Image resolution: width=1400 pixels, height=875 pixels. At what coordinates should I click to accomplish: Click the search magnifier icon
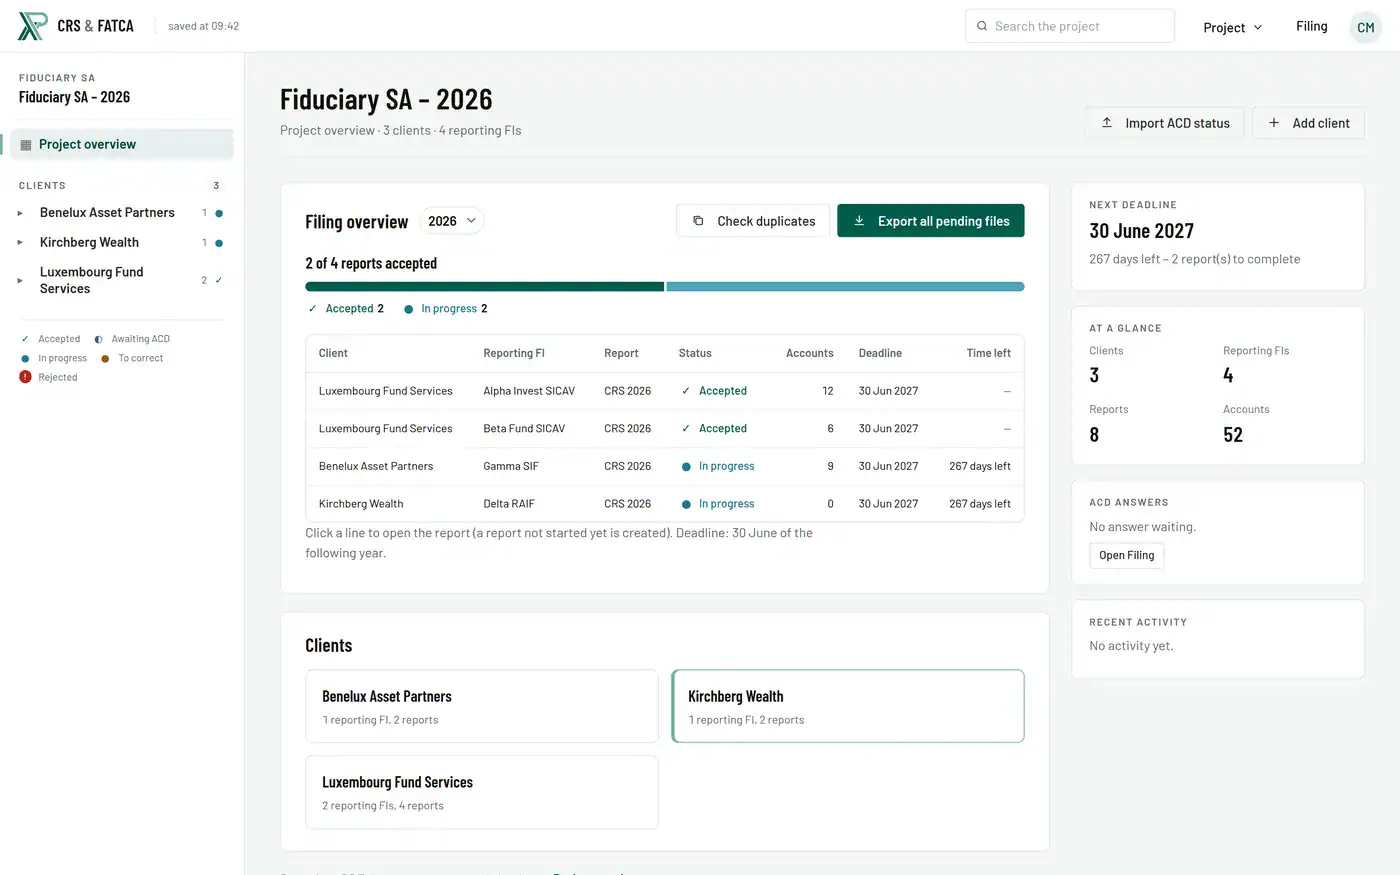point(982,26)
